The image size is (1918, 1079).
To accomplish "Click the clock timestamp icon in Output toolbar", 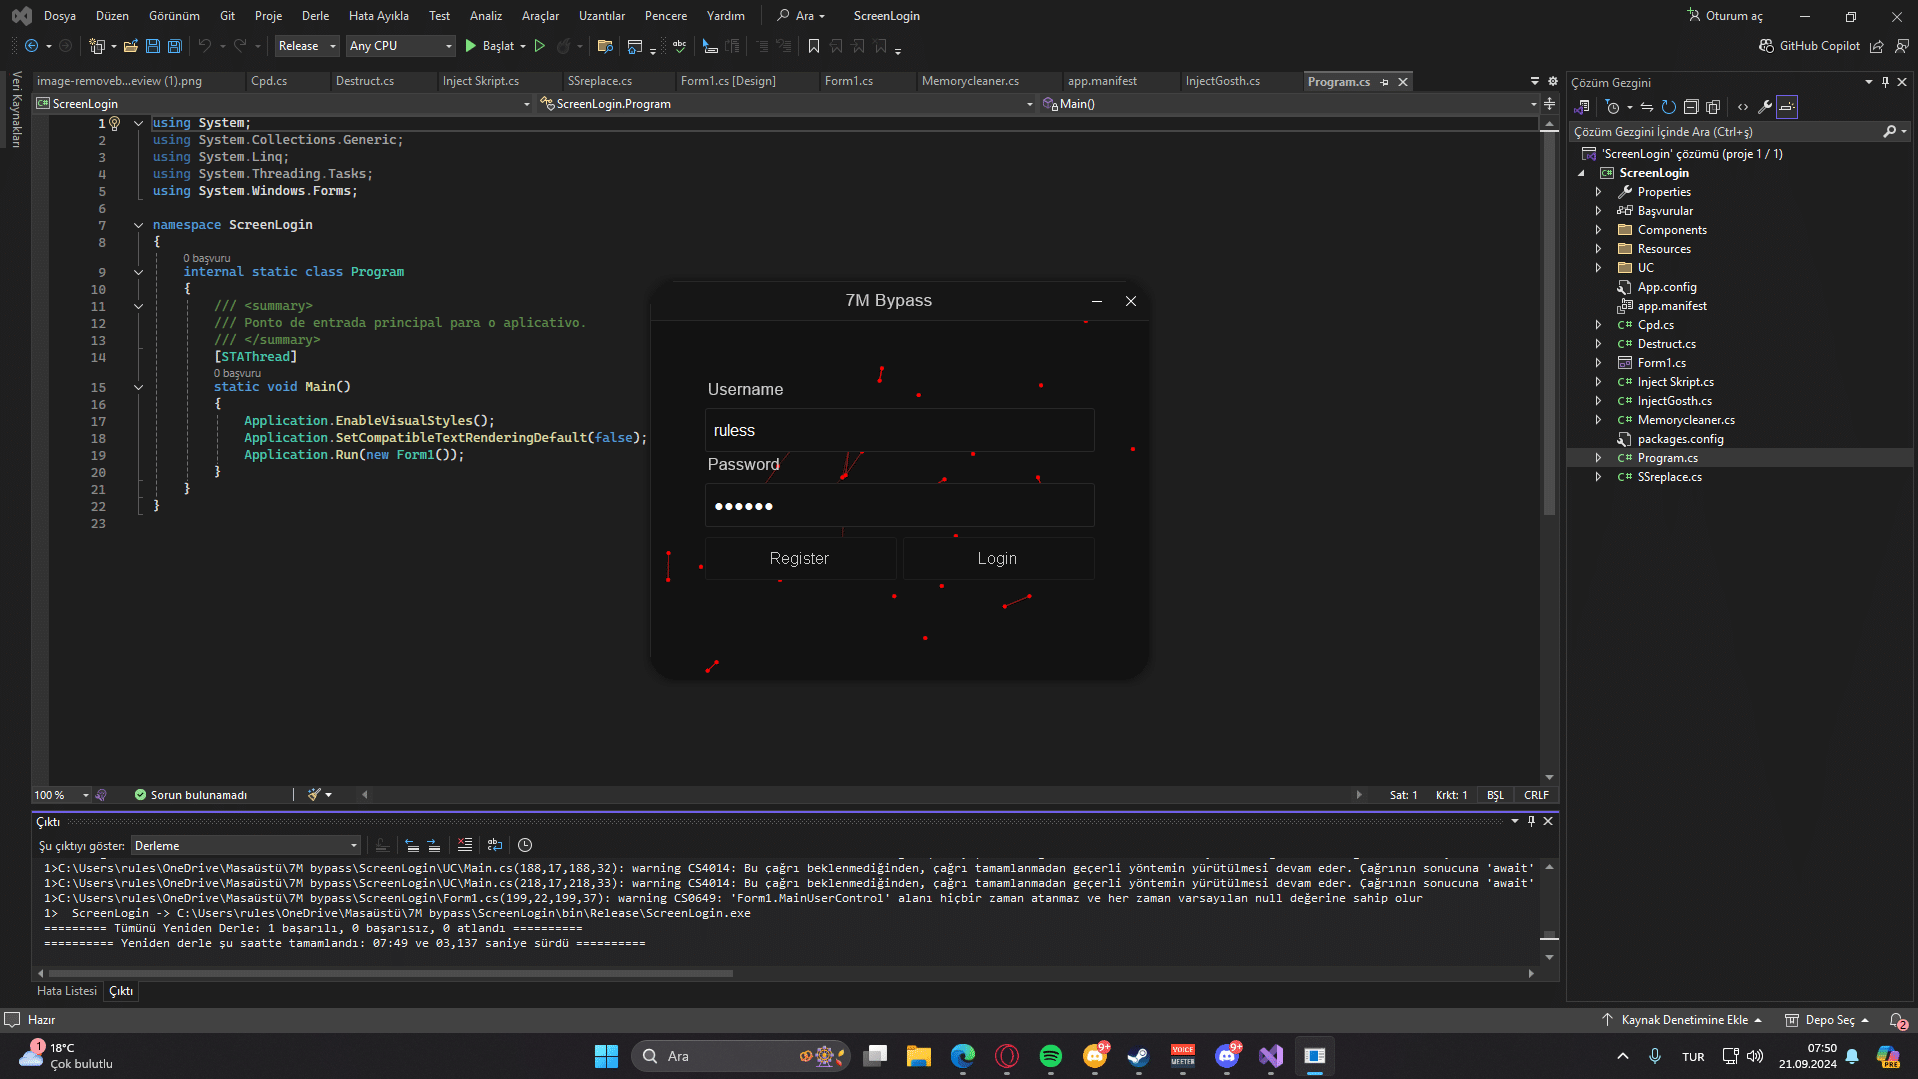I will coord(525,846).
